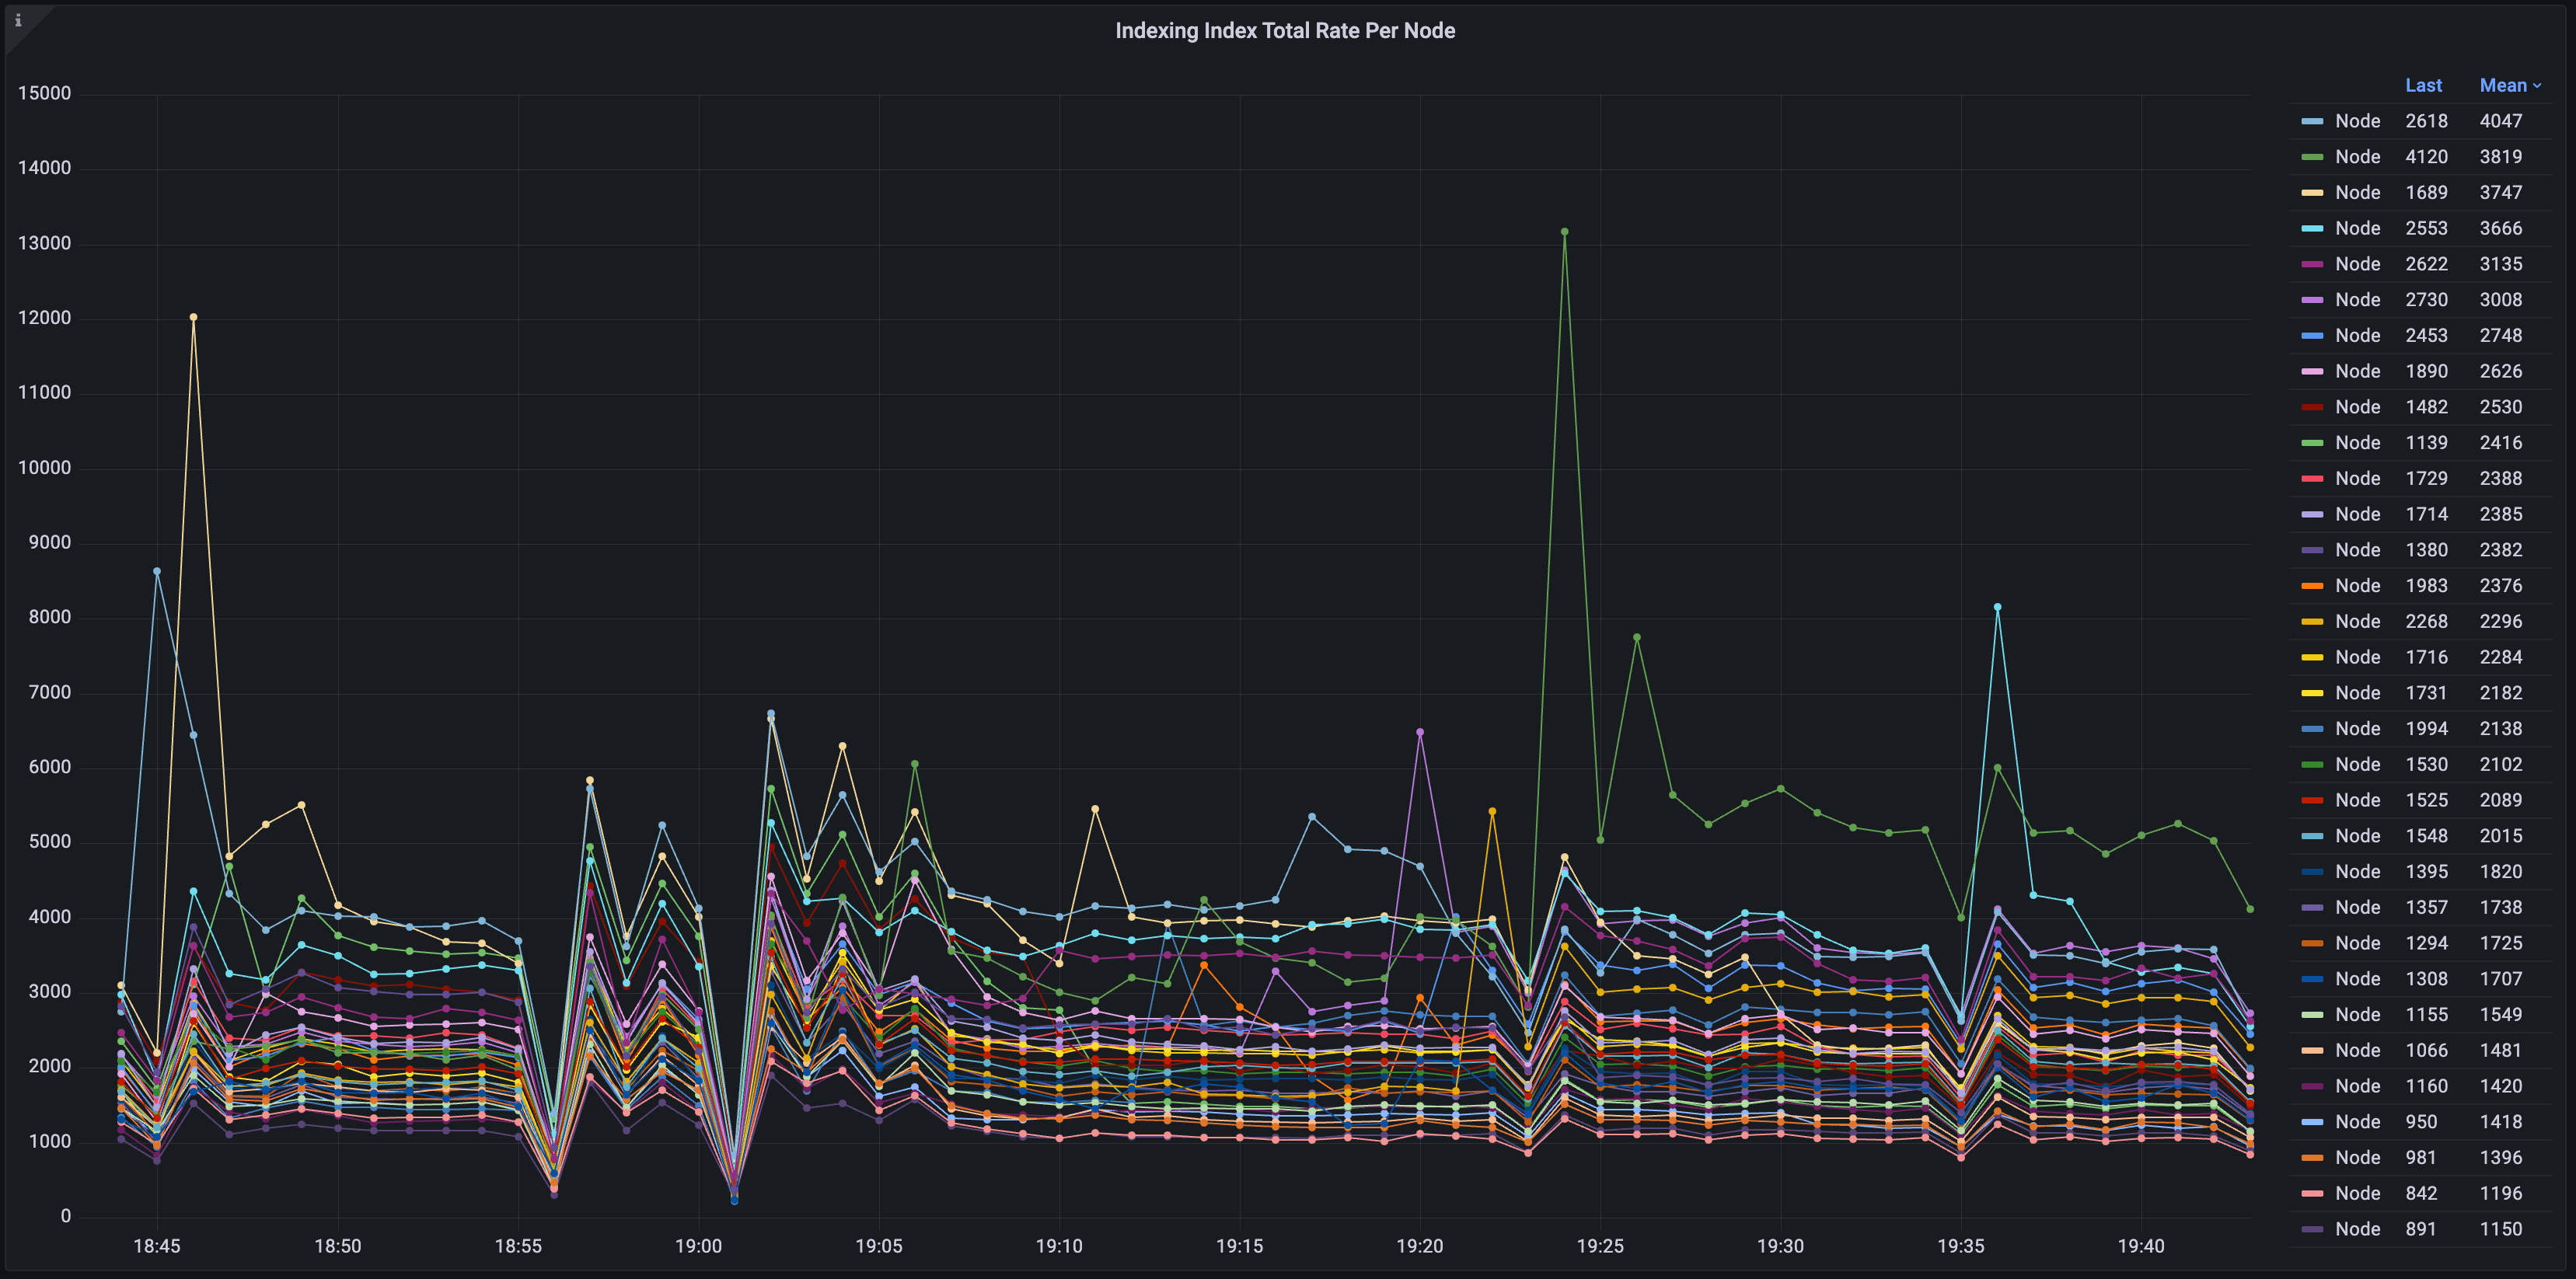Click color swatch of Node with mean 3135
This screenshot has width=2576, height=1279.
(x=2312, y=265)
